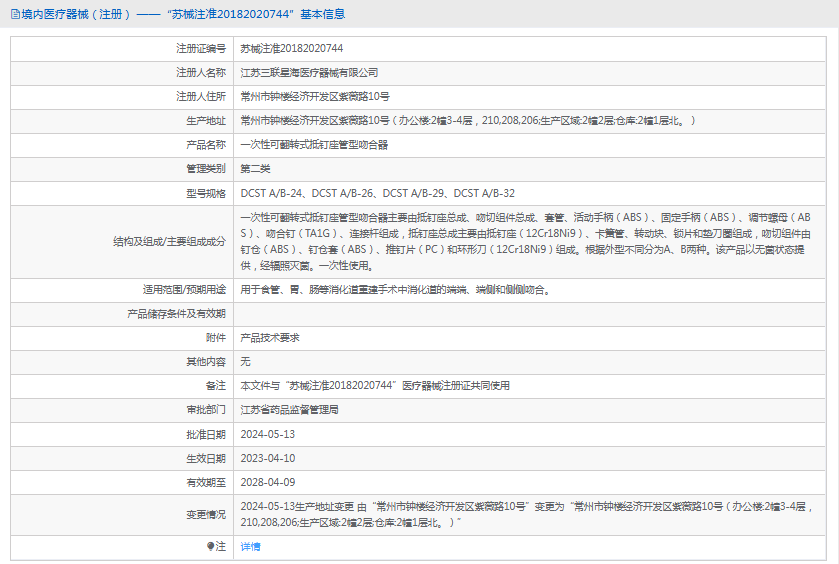Image resolution: width=839 pixels, height=564 pixels.
Task: Select the model specs DCST A/B-24 value
Action: (377, 193)
